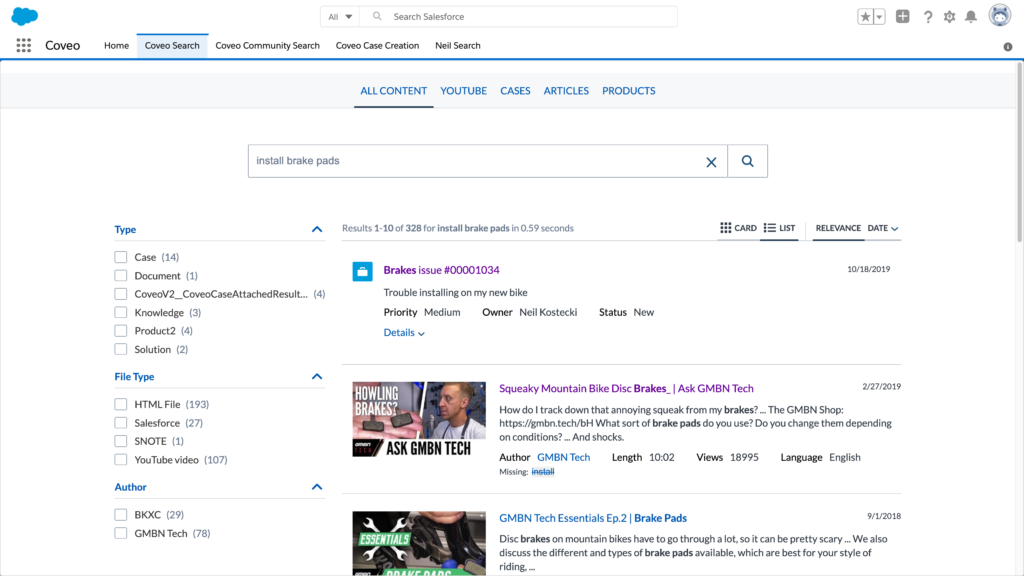Open the notifications bell
1024x576 pixels.
pyautogui.click(x=970, y=17)
